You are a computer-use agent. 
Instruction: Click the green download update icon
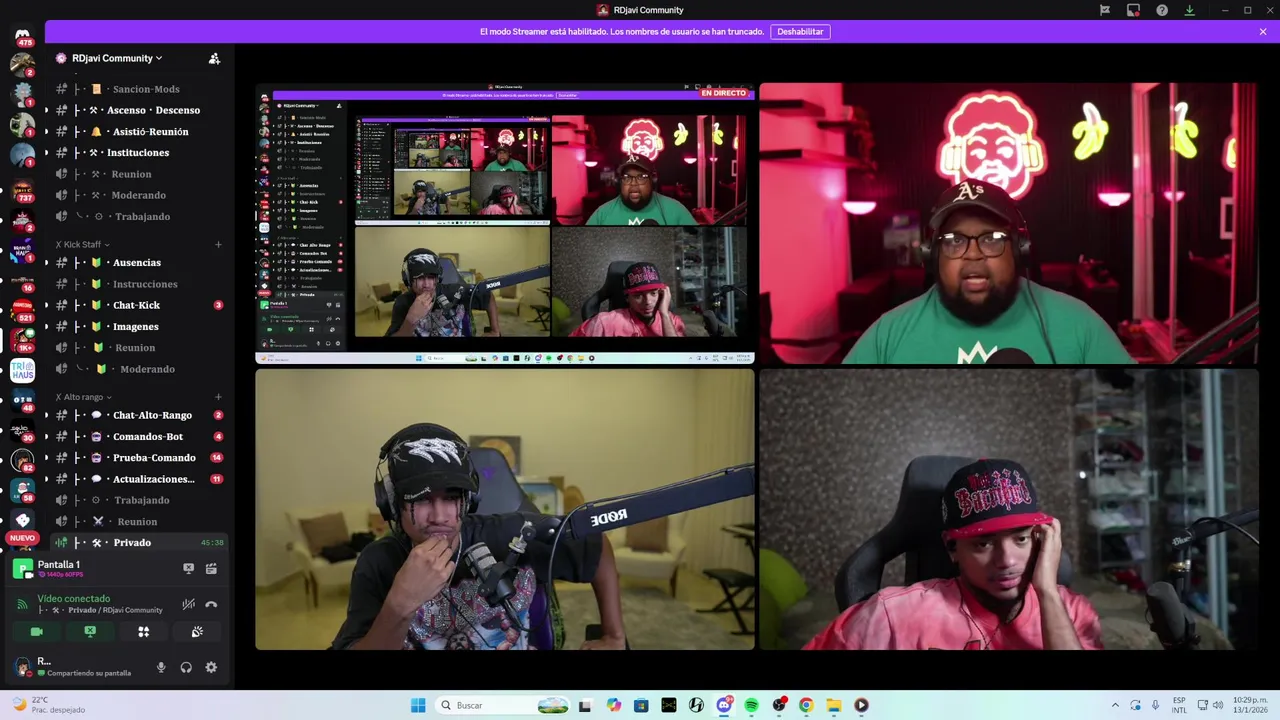[1189, 10]
